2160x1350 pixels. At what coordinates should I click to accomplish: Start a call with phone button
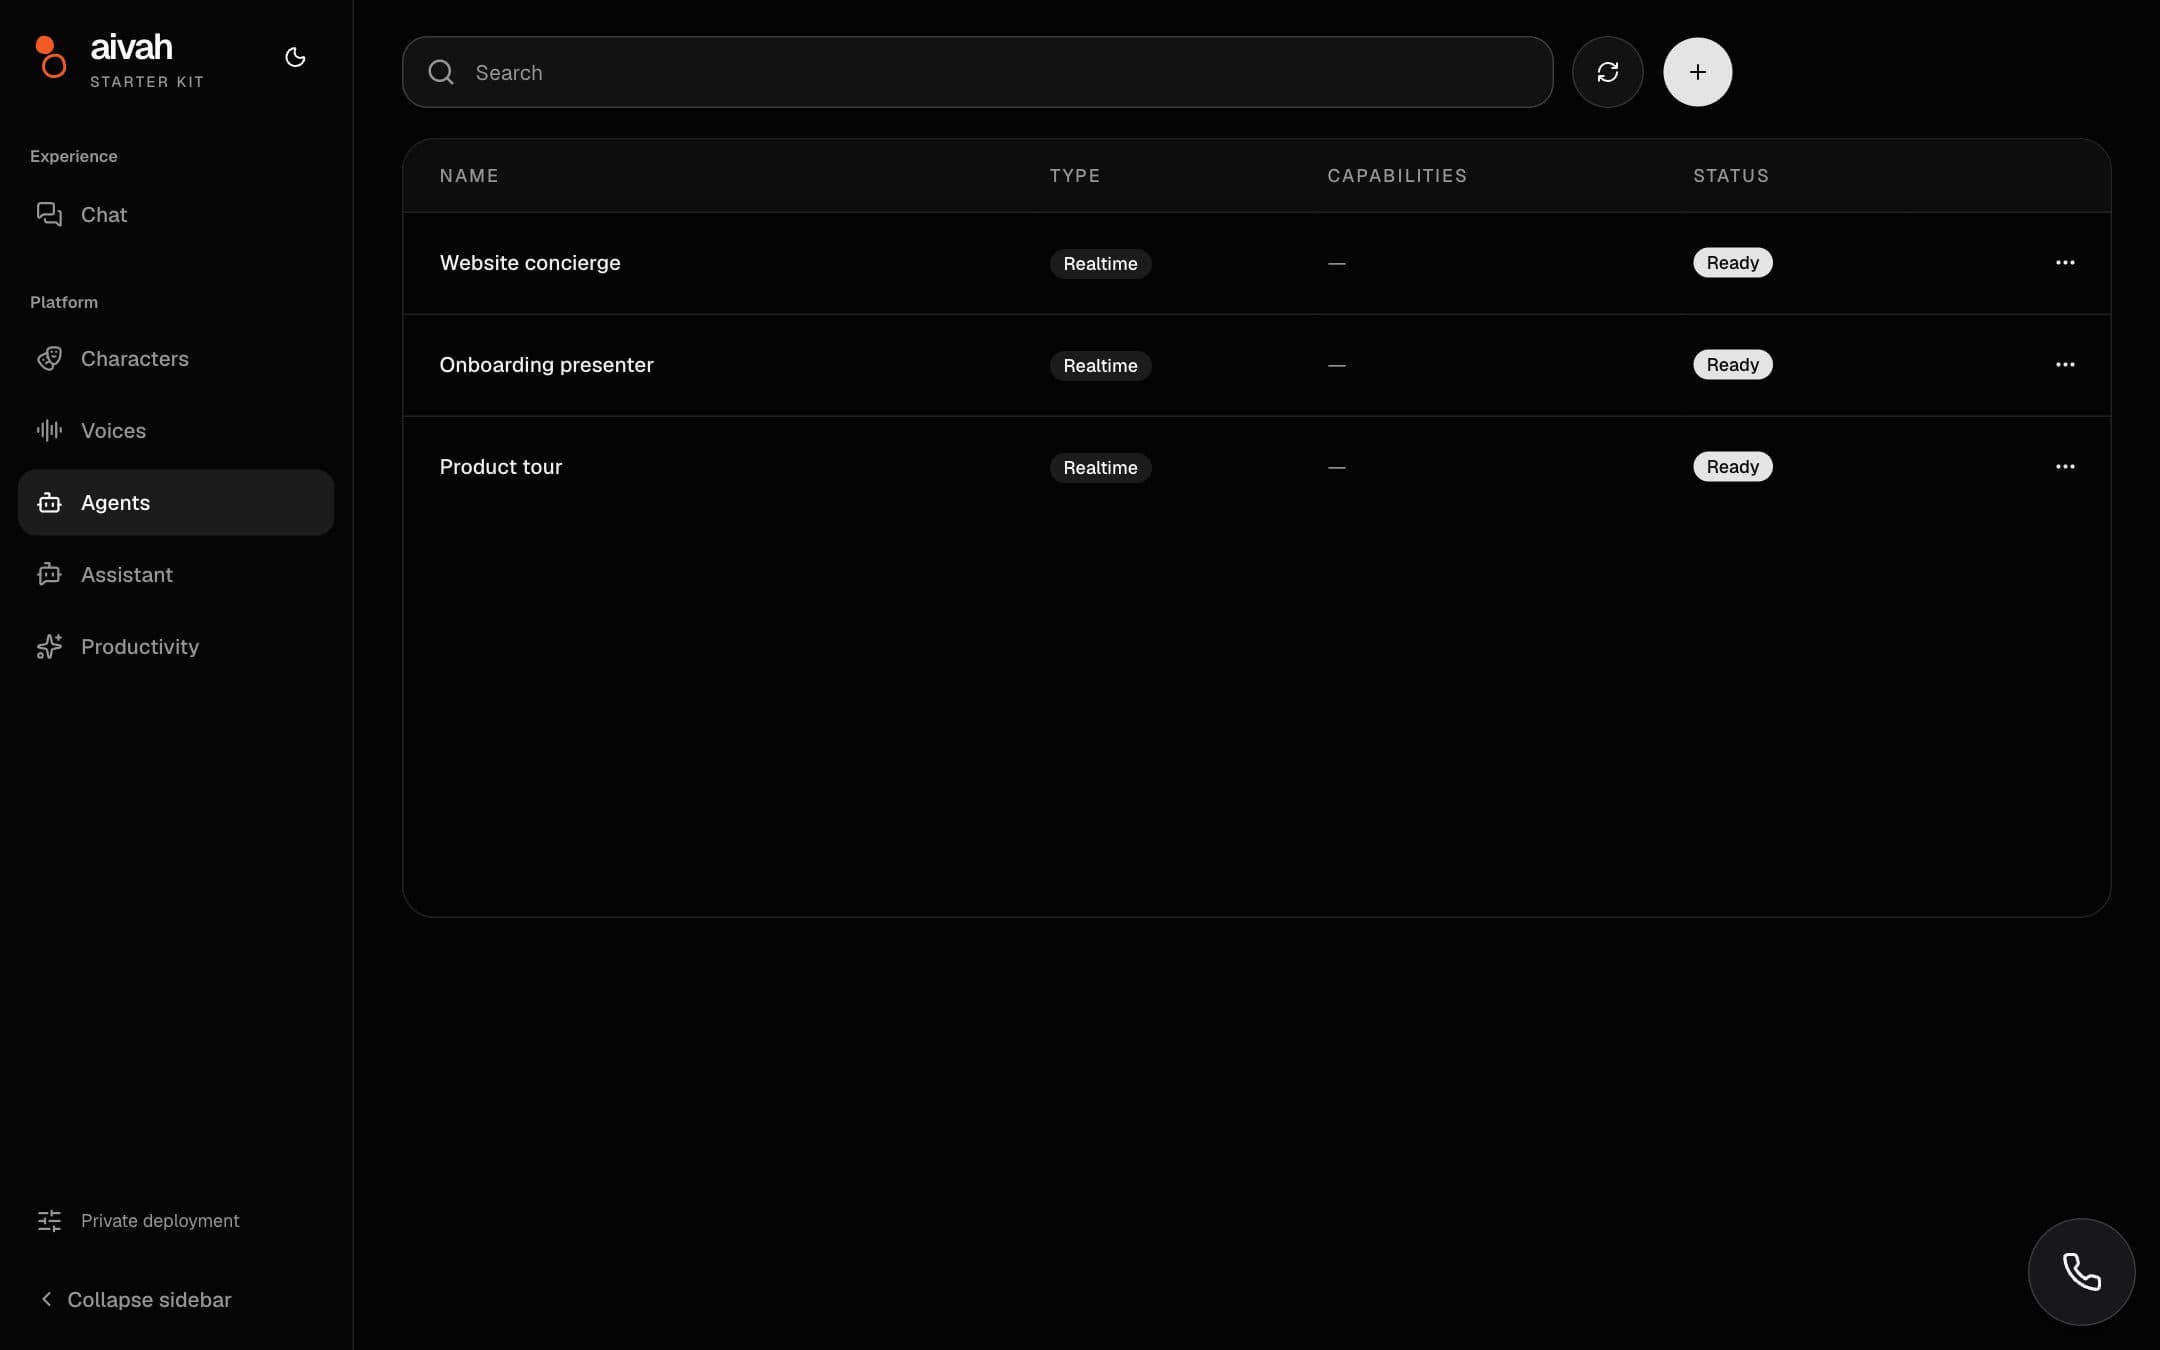click(x=2081, y=1272)
